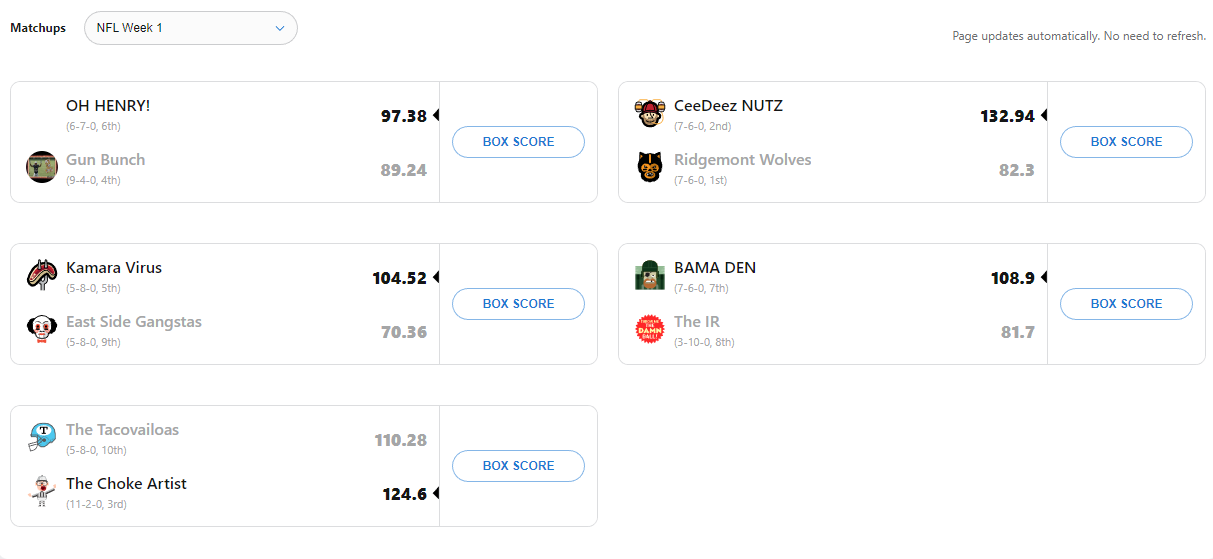This screenshot has height=559, width=1213.
Task: Click Gun Bunch team logo
Action: (42, 167)
